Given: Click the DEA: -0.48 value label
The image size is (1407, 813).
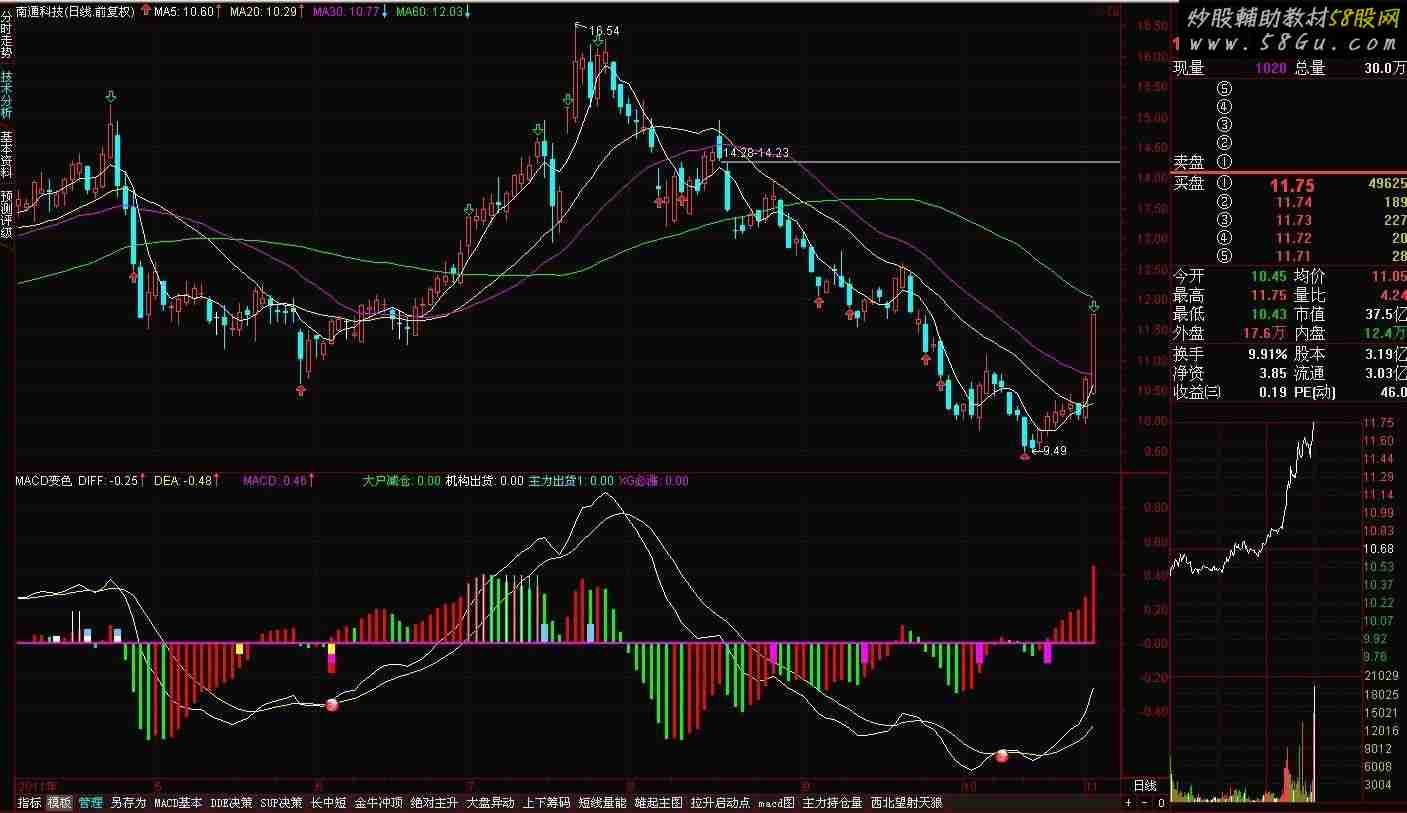Looking at the screenshot, I should coord(183,481).
